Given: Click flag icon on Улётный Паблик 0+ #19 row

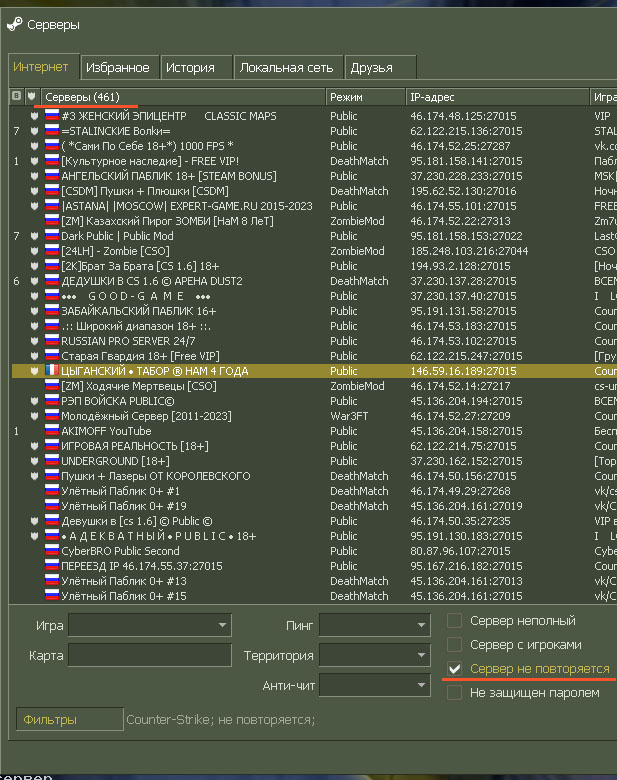Looking at the screenshot, I should 52,506.
